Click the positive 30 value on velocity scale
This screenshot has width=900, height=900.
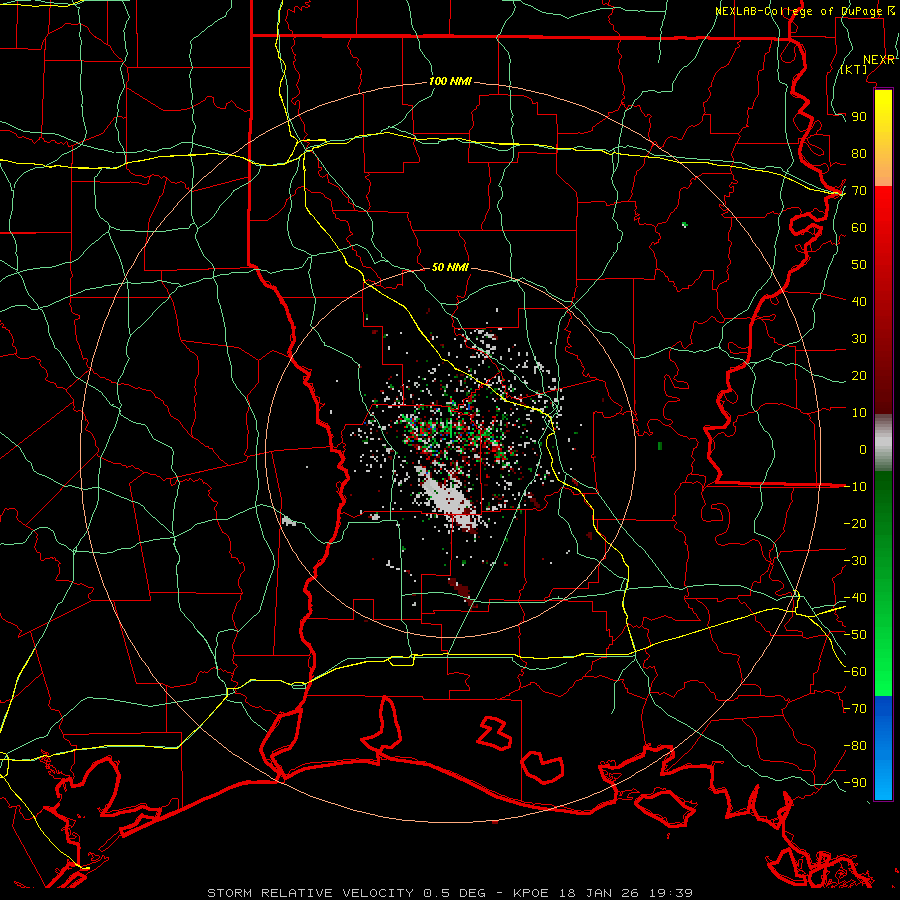pyautogui.click(x=859, y=339)
